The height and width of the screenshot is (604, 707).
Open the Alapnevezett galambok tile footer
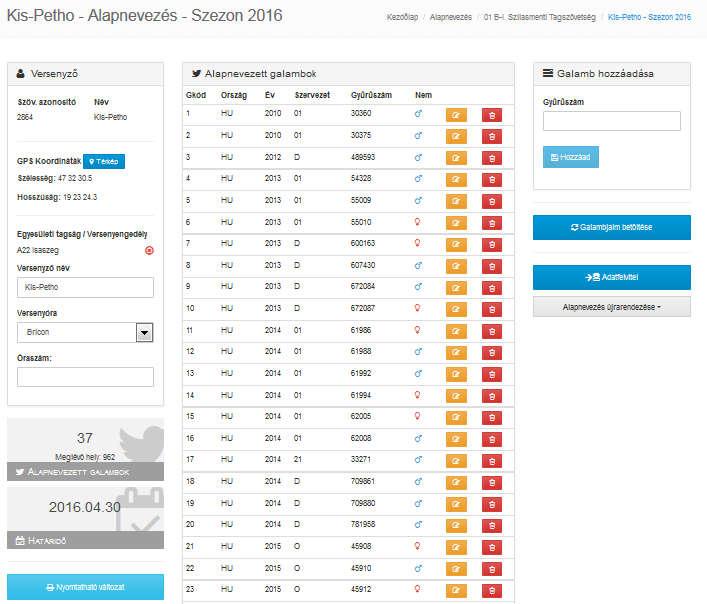(x=85, y=472)
